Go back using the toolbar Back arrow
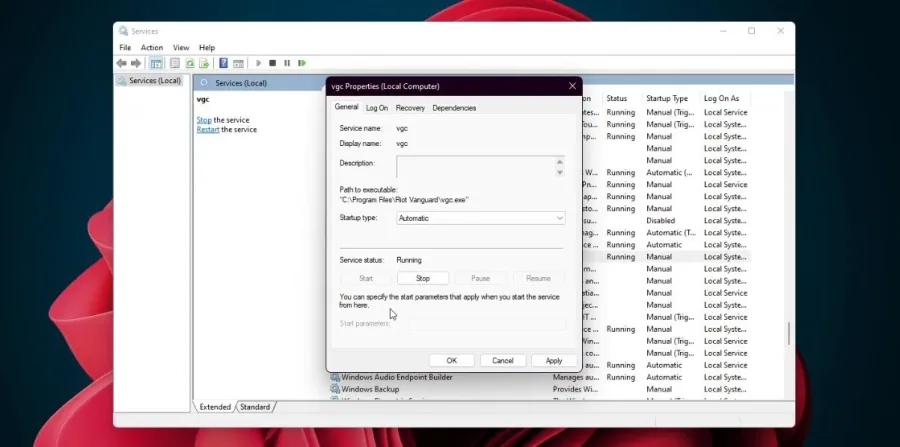Screen dimensions: 900x447 point(121,63)
